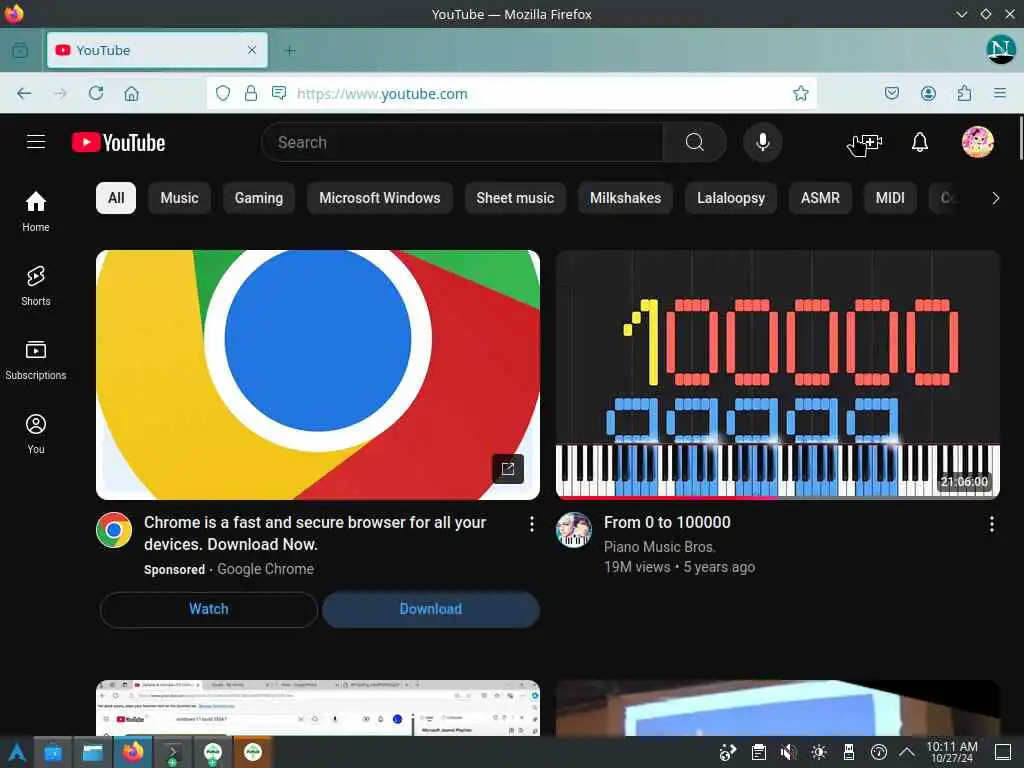Click the Firefox home button
The height and width of the screenshot is (768, 1024).
[131, 93]
